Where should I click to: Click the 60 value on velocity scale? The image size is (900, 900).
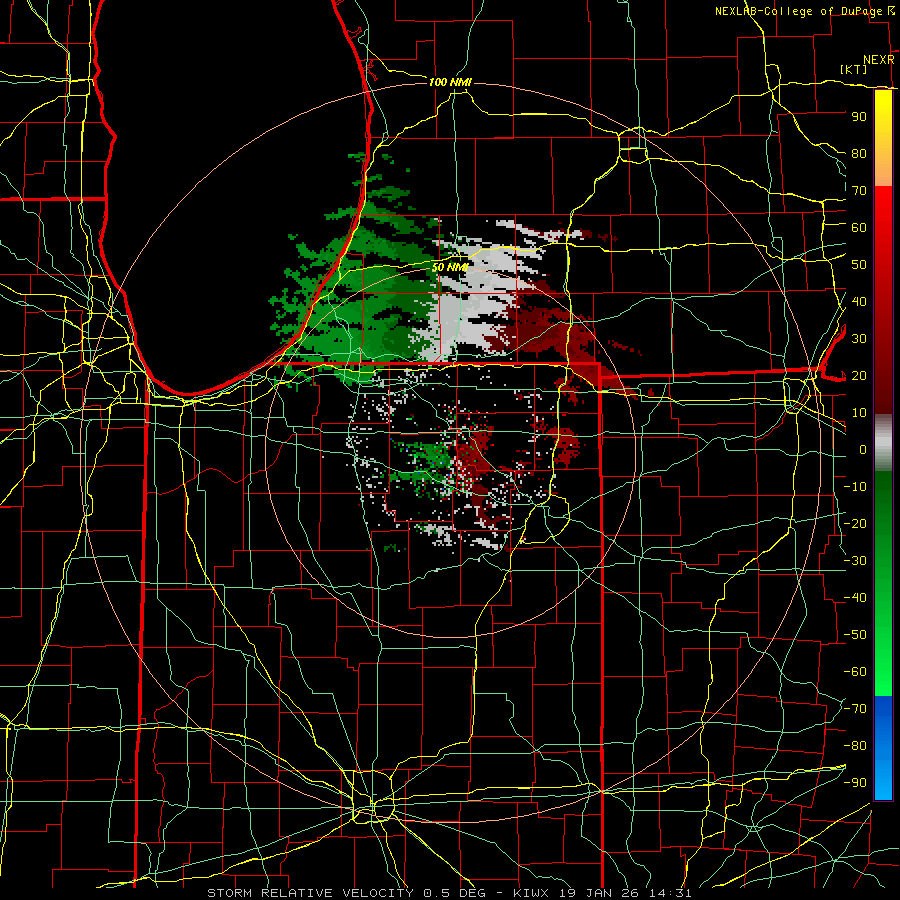(859, 227)
